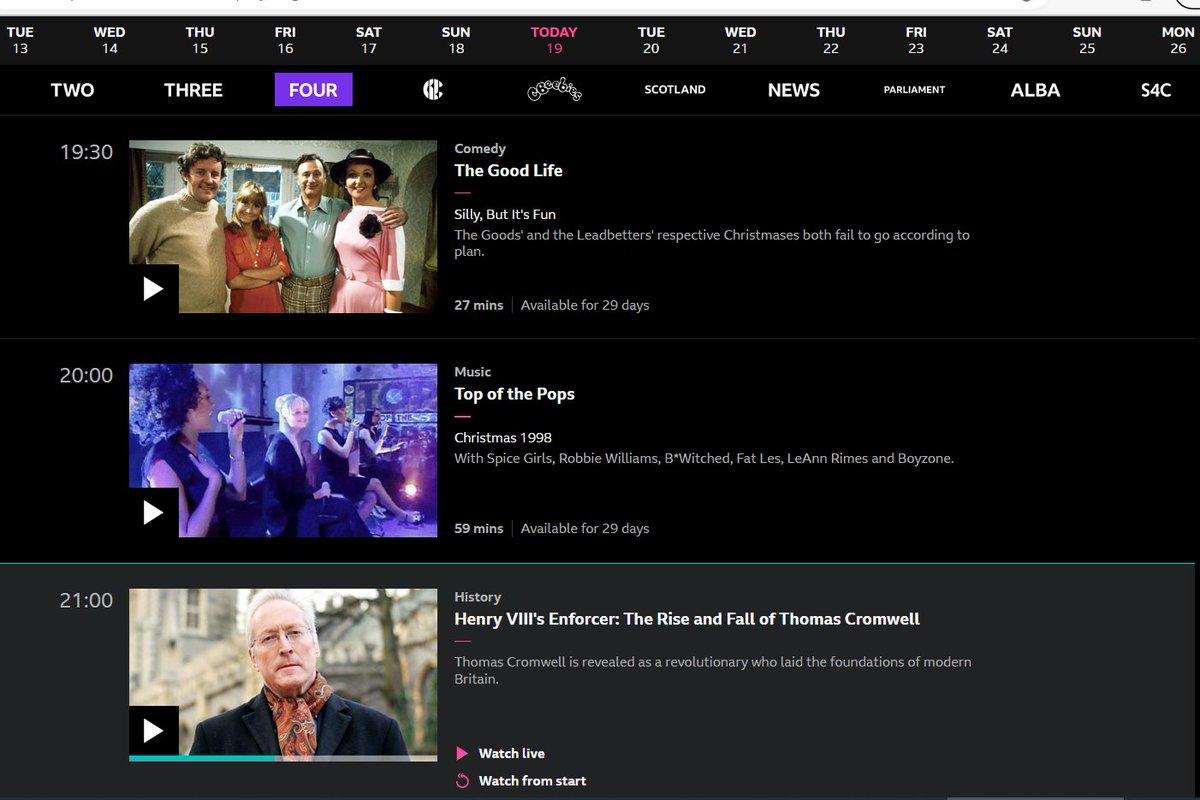The image size is (1200, 800).
Task: Click Top of the Pops 59 mins duration
Action: click(479, 528)
